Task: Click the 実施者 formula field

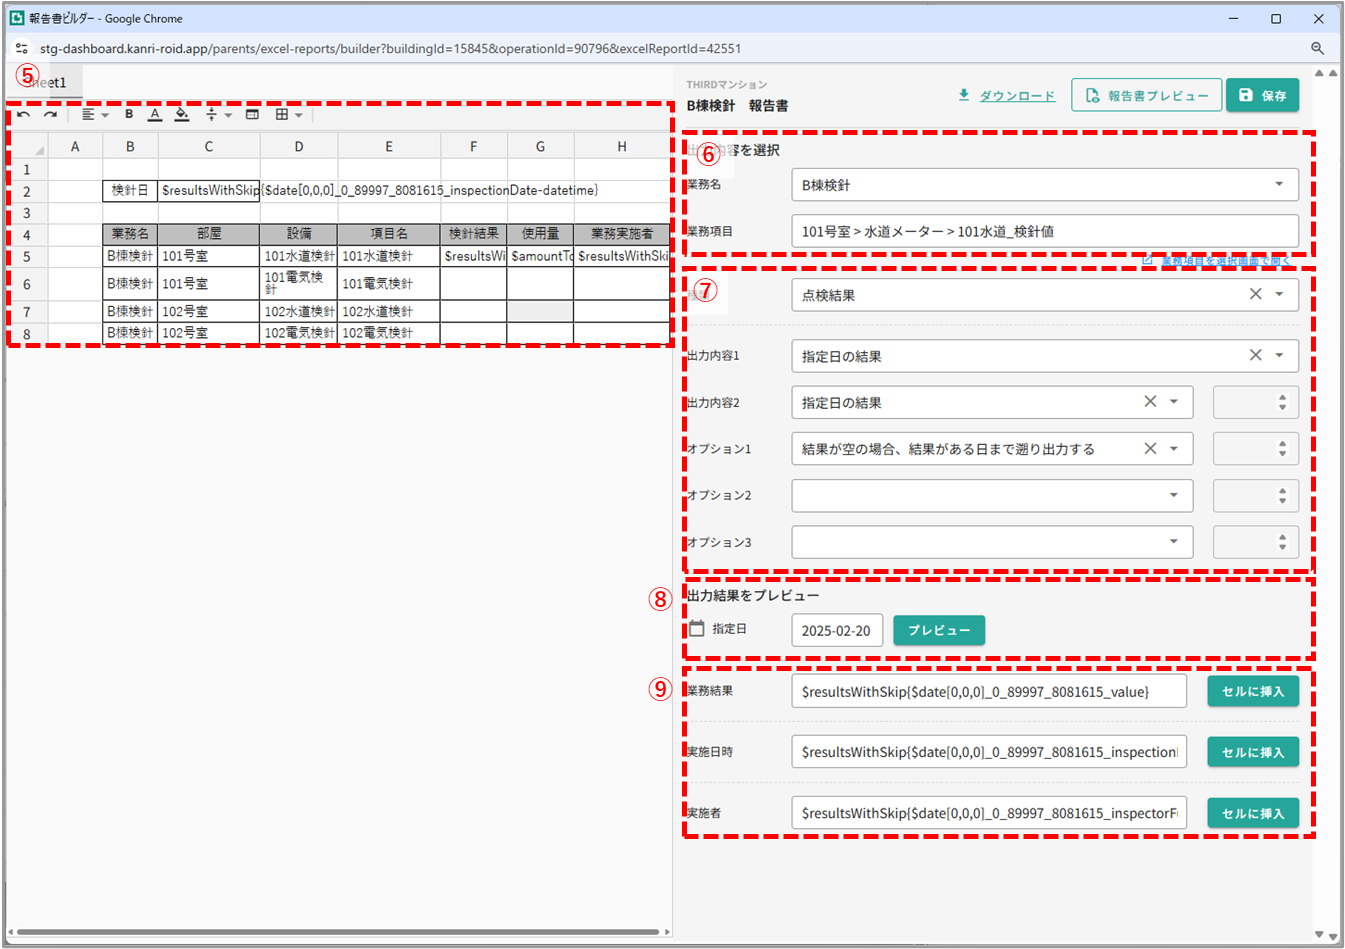Action: tap(989, 813)
